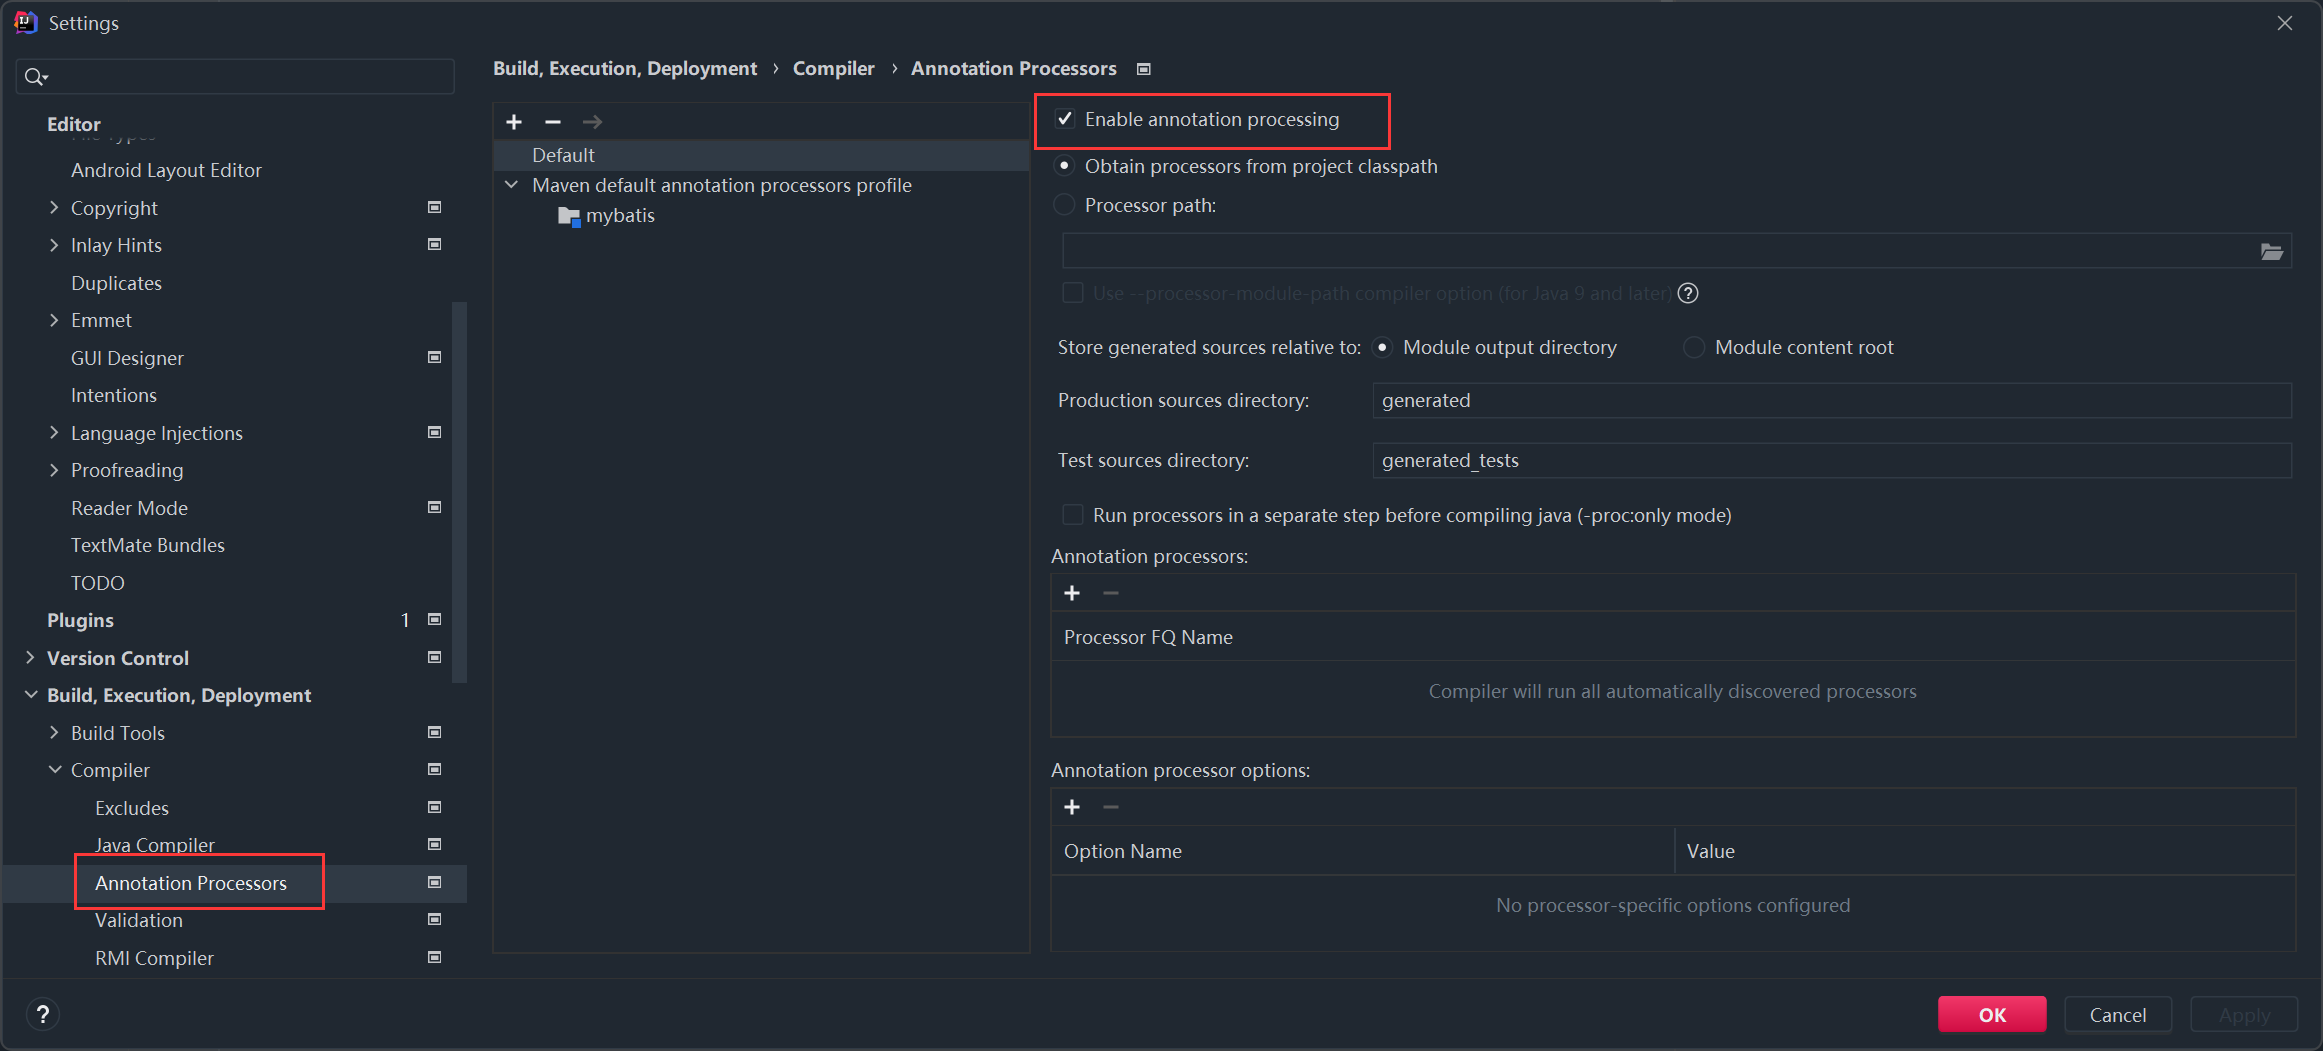The image size is (2323, 1051).
Task: Go to Compiler in the breadcrumb
Action: pyautogui.click(x=833, y=68)
